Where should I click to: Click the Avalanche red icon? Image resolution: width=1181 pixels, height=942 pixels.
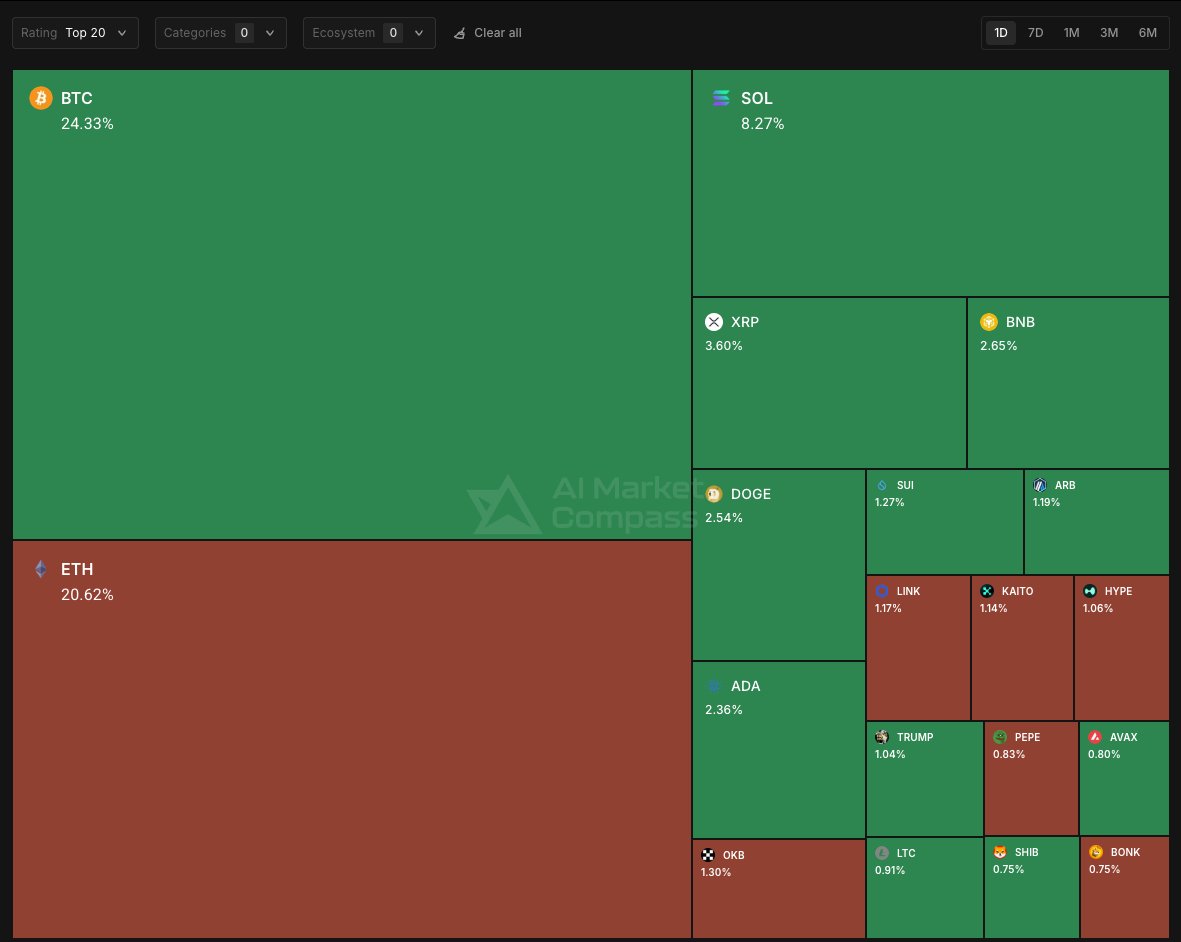point(1095,737)
